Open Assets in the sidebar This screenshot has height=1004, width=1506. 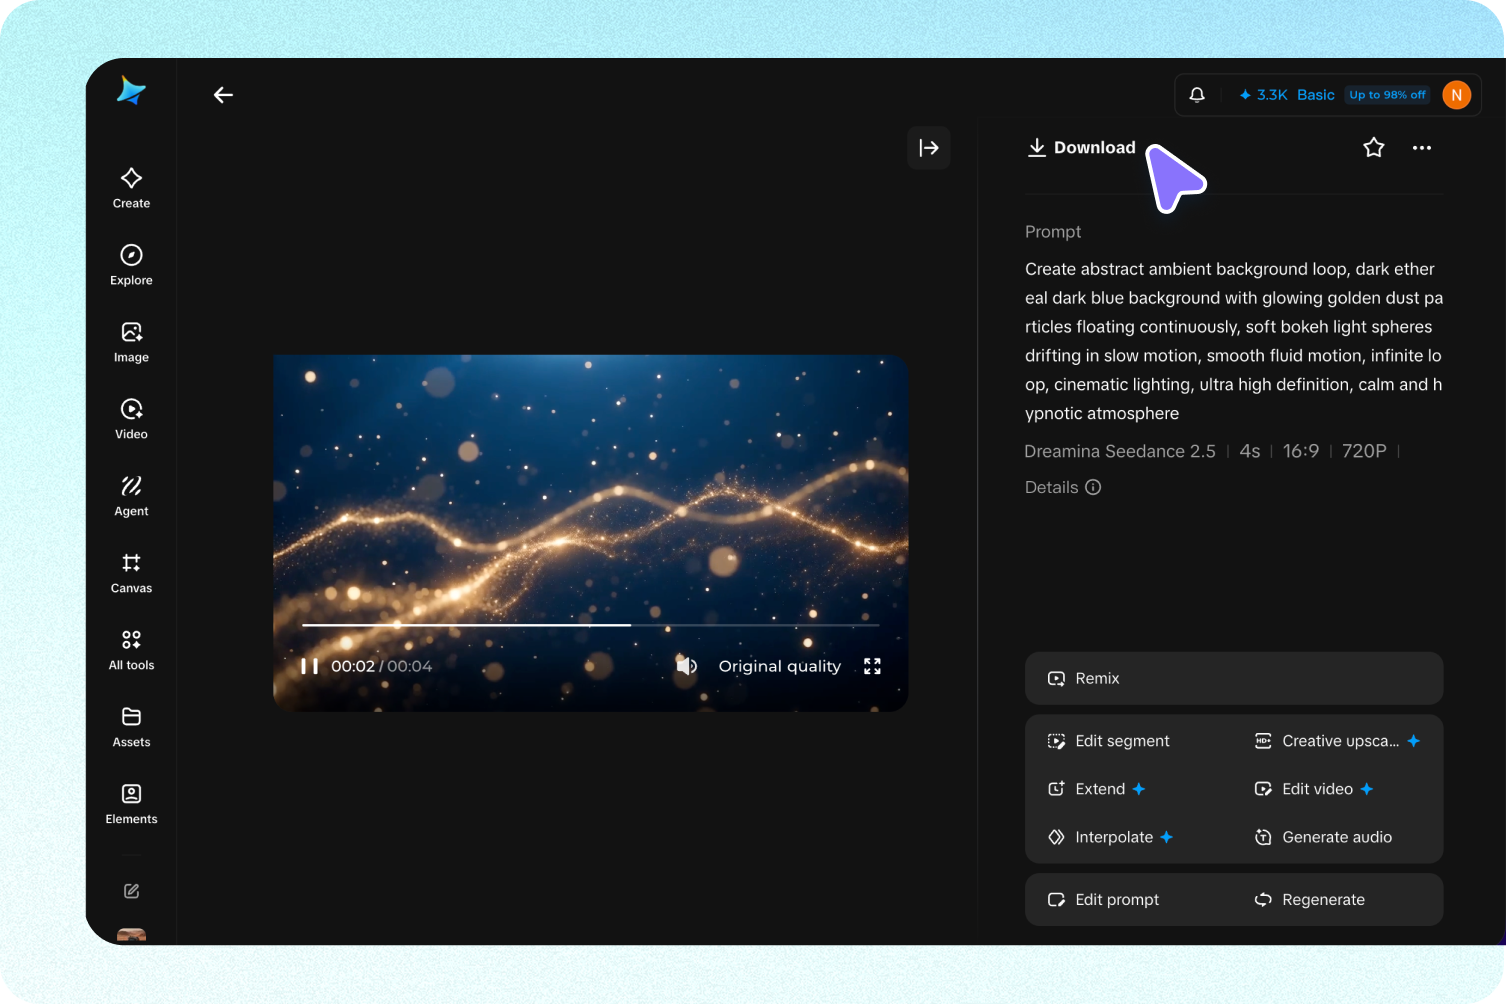click(x=131, y=727)
